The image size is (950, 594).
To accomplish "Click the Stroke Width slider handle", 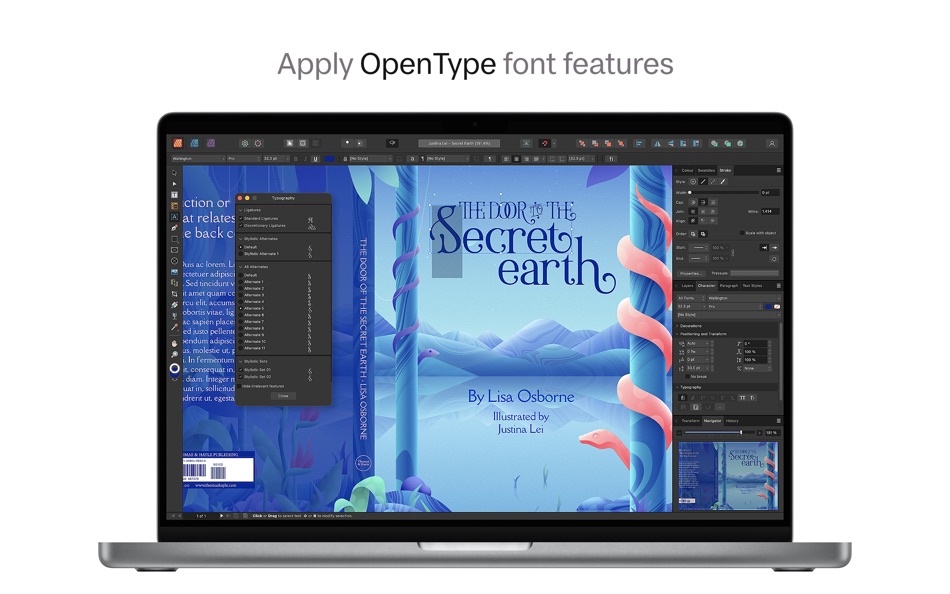I will [x=689, y=192].
